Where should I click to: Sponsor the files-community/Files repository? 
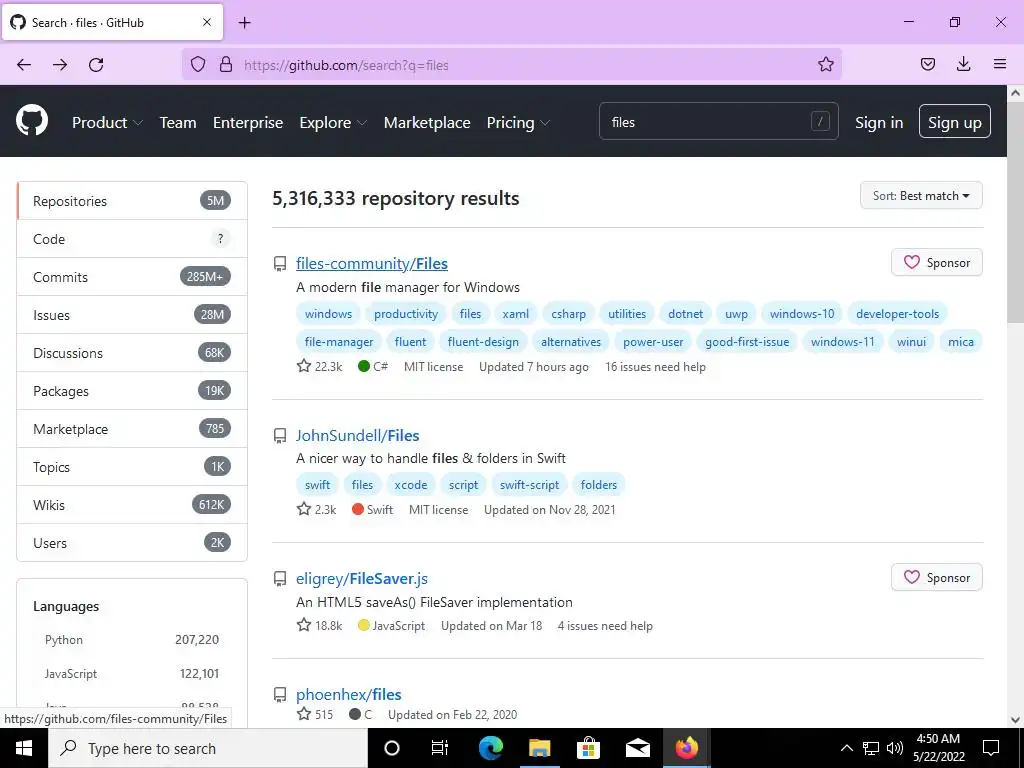pyautogui.click(x=936, y=263)
